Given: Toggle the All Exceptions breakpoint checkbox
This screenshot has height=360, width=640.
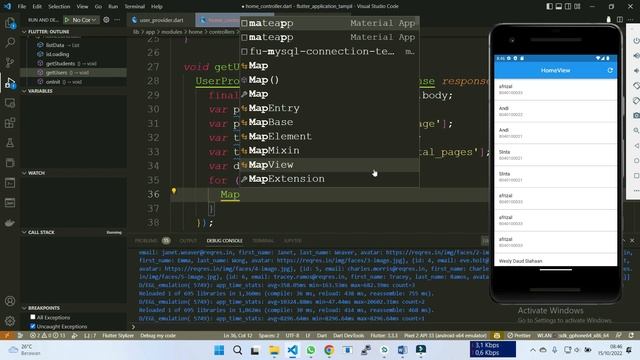Looking at the screenshot, I should click(x=33, y=317).
